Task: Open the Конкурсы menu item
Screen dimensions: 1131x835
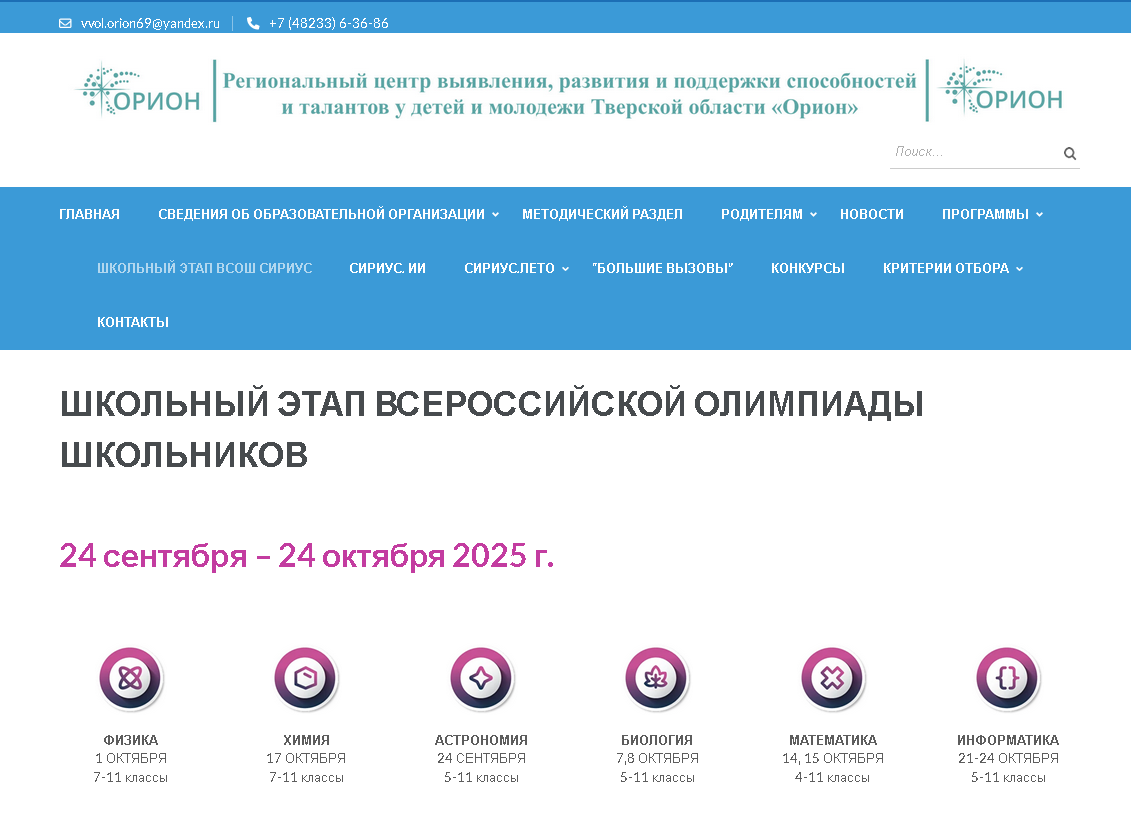Action: [x=807, y=268]
